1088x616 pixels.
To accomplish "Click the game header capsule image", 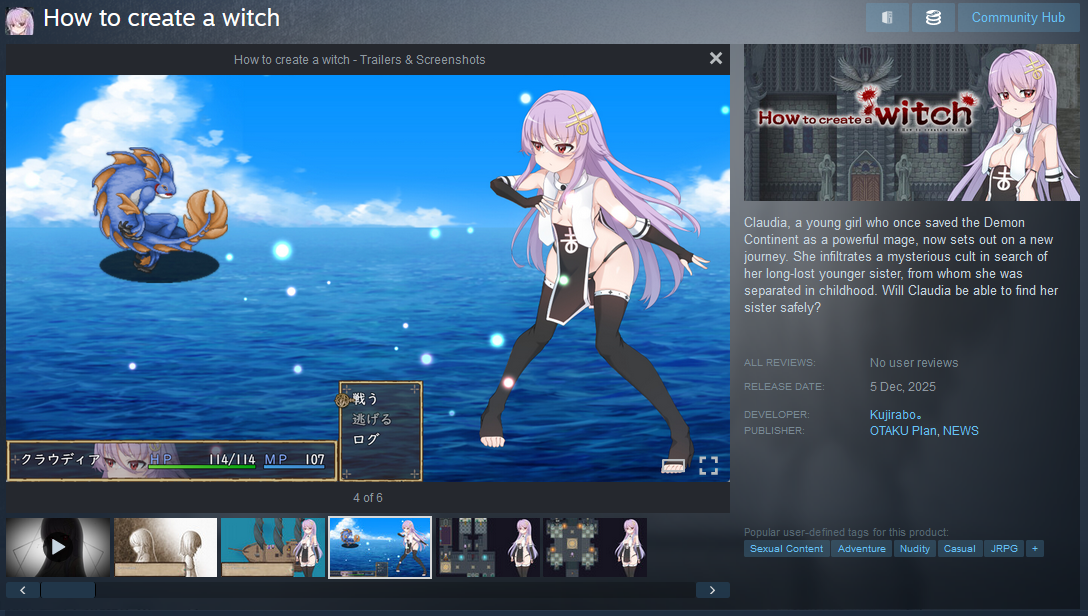I will coord(912,123).
